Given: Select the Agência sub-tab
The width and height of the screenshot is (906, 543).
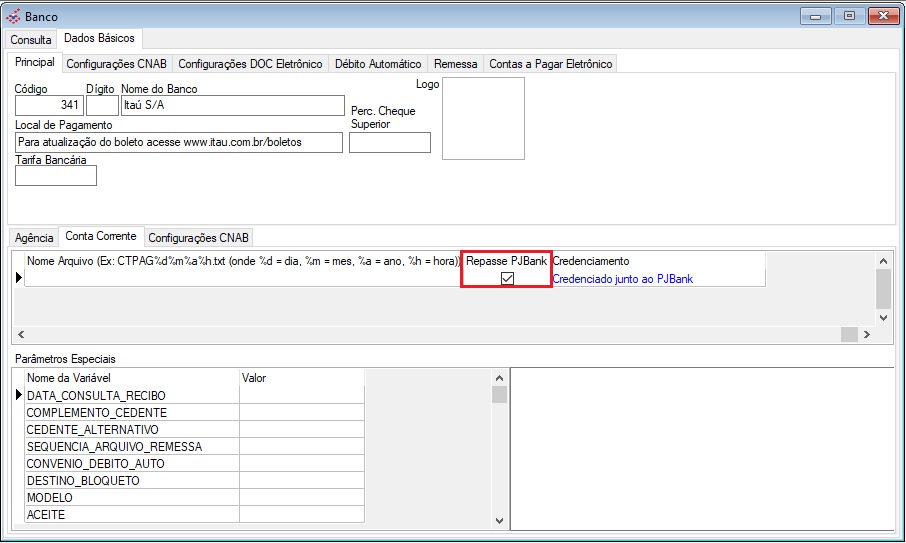Looking at the screenshot, I should (34, 237).
